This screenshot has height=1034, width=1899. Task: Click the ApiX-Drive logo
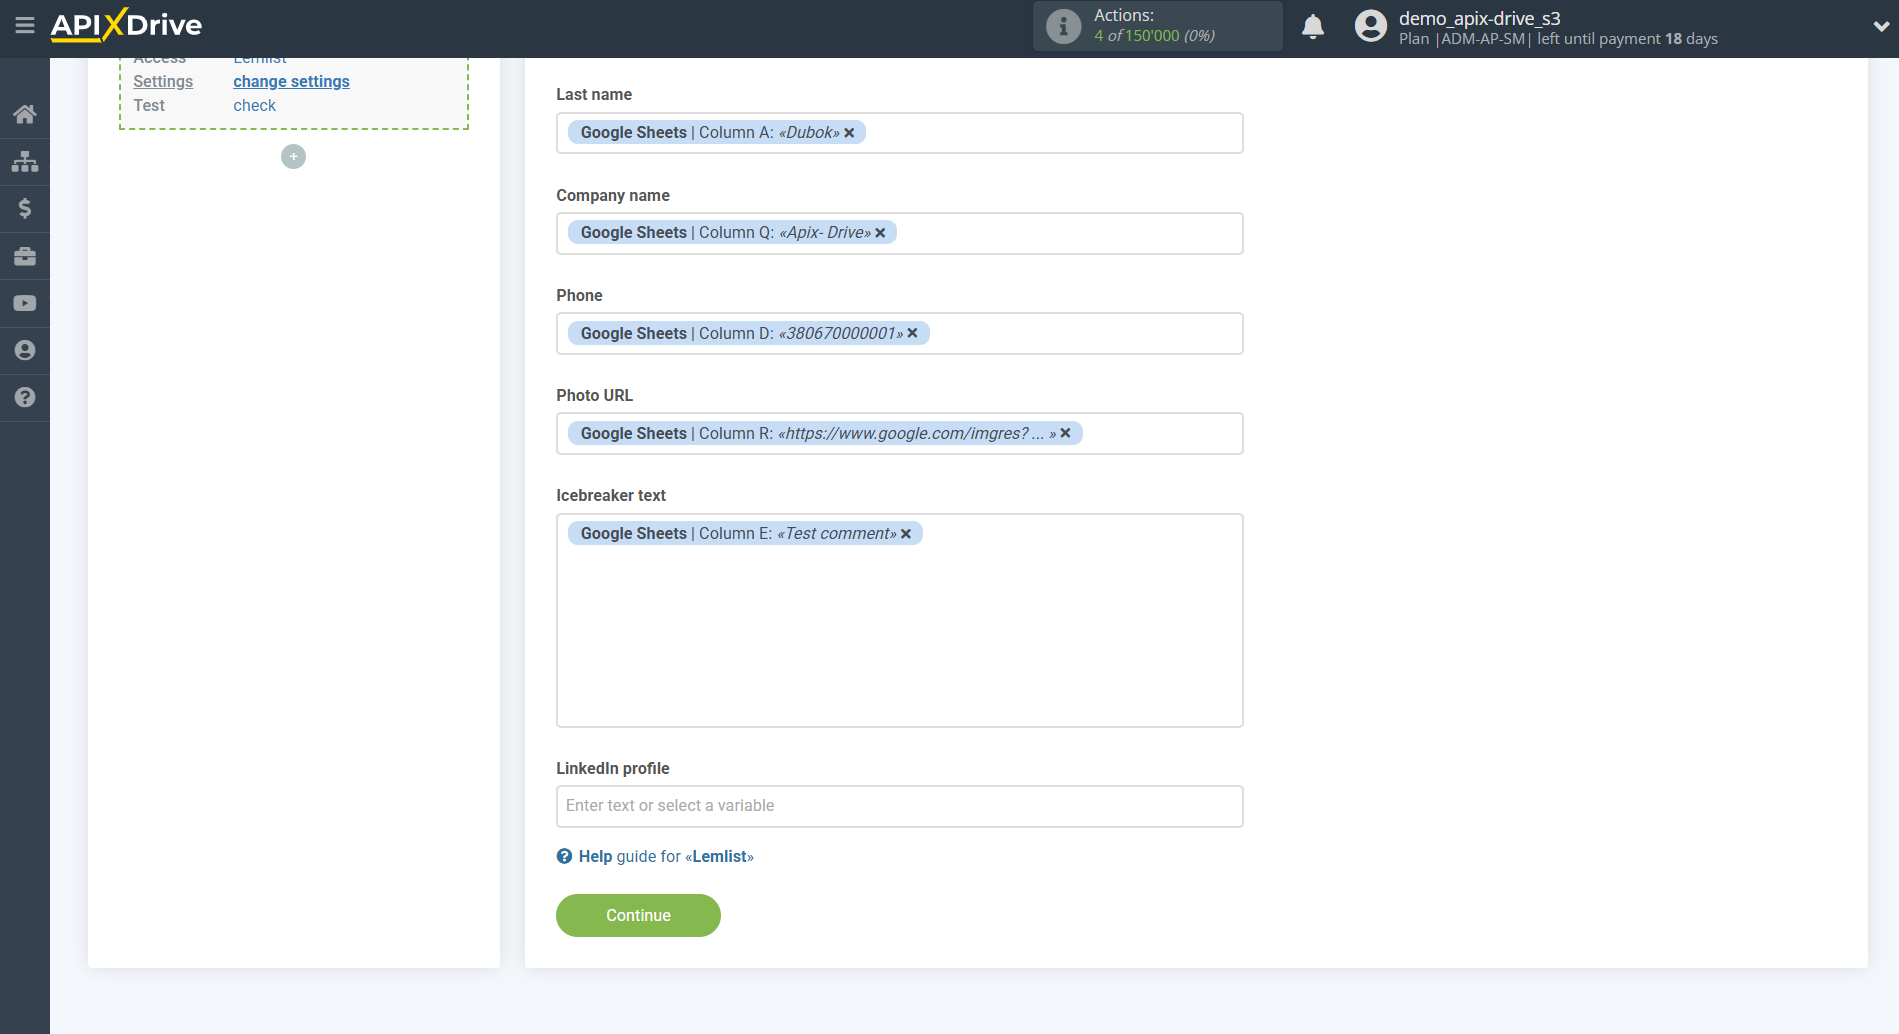coord(126,25)
